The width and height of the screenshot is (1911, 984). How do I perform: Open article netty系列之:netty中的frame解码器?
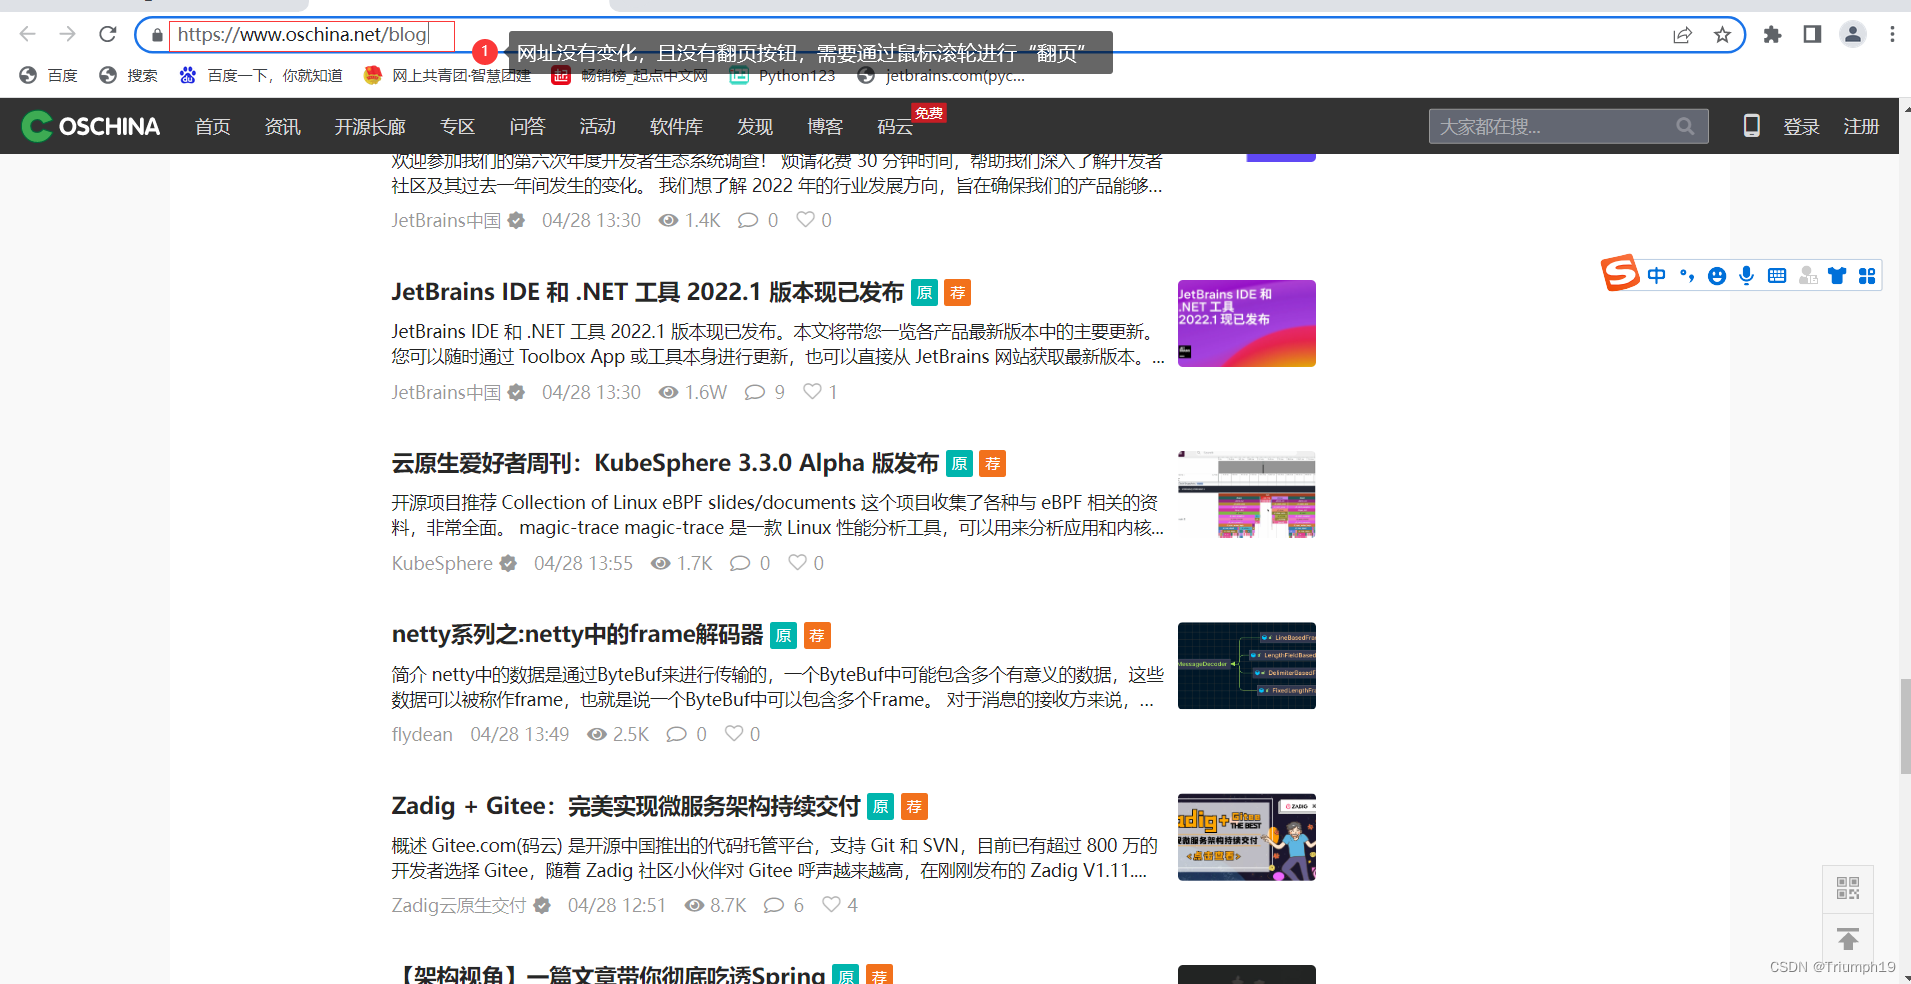(x=577, y=634)
